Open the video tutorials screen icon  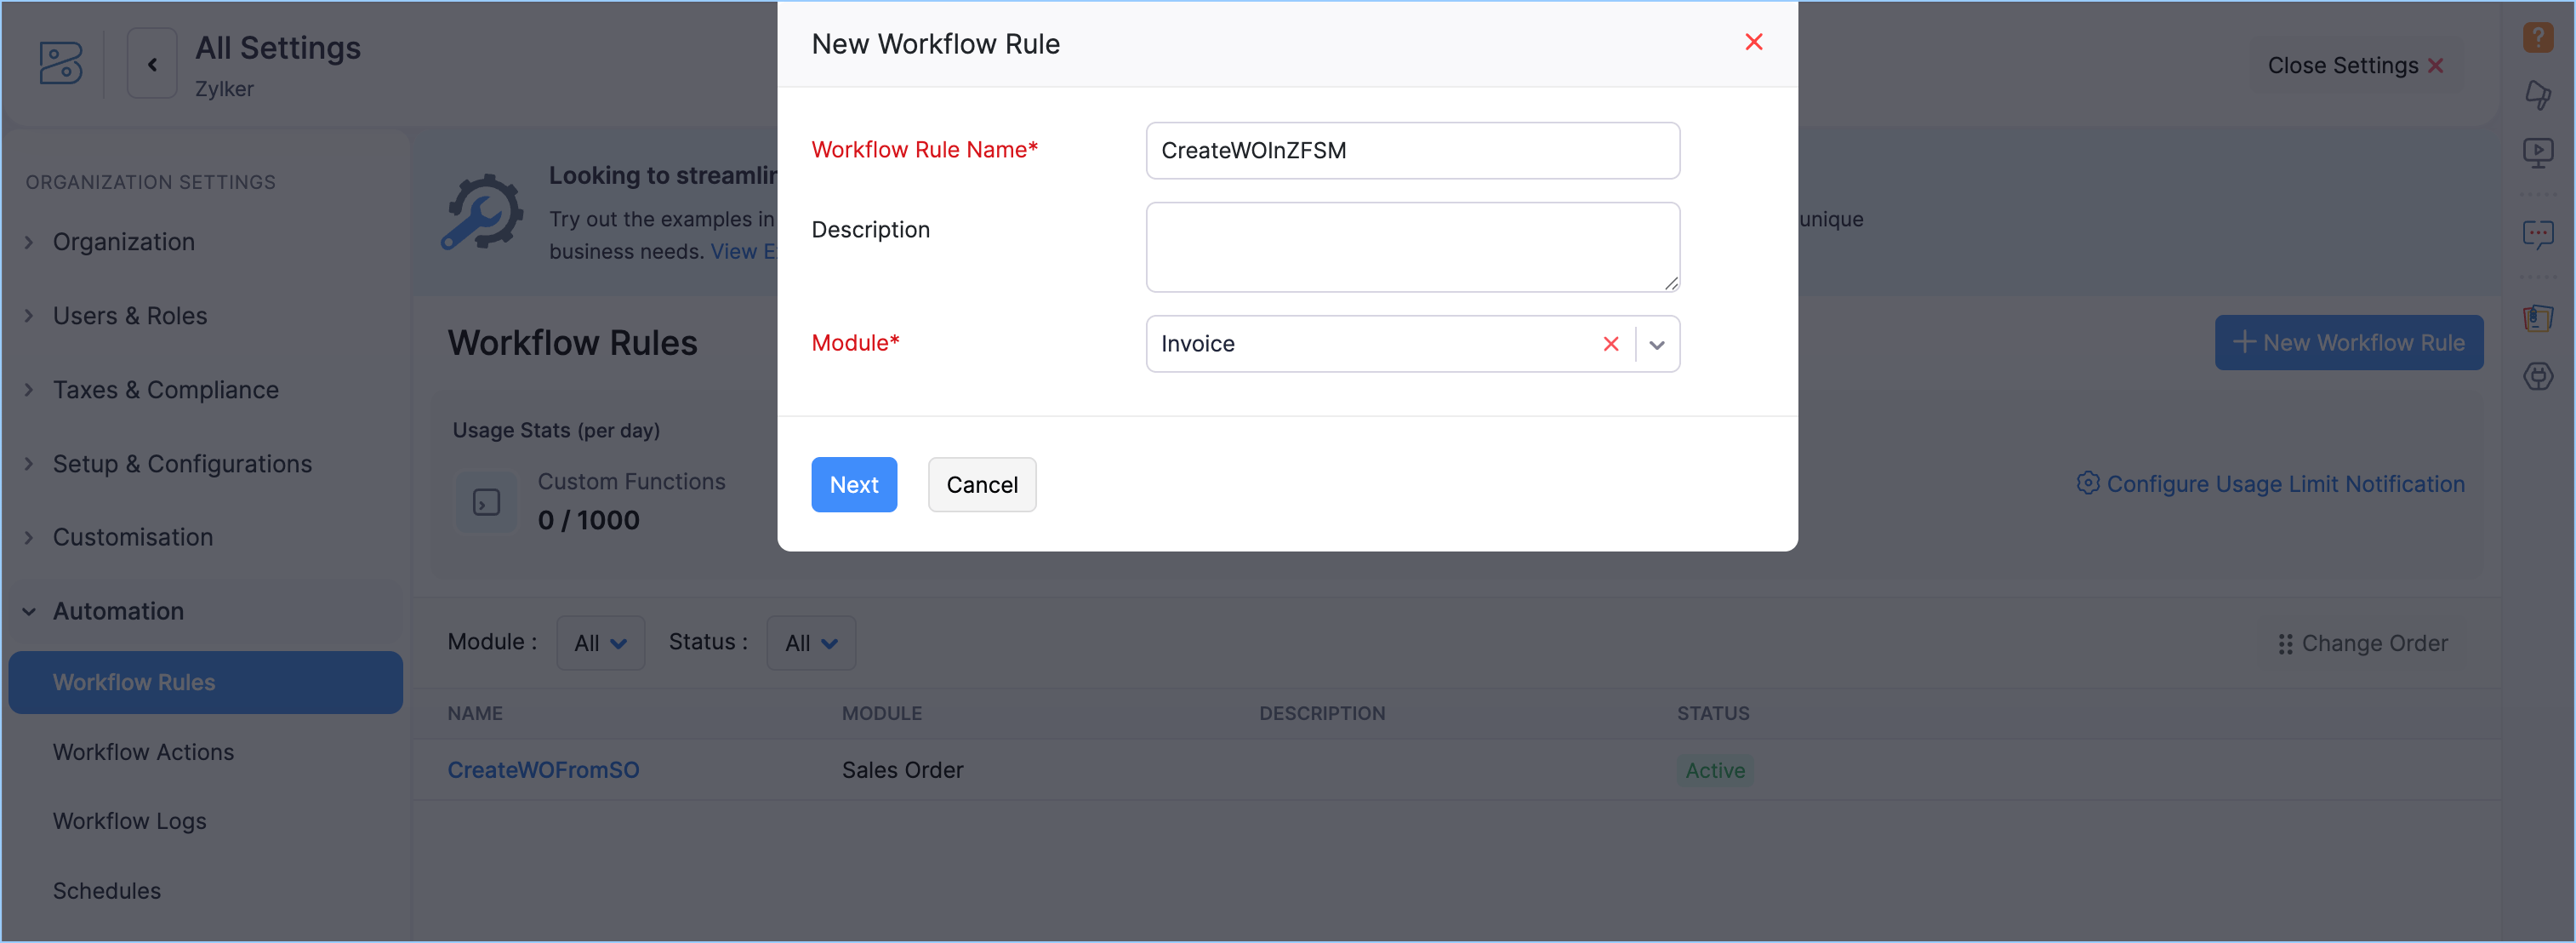click(x=2537, y=152)
